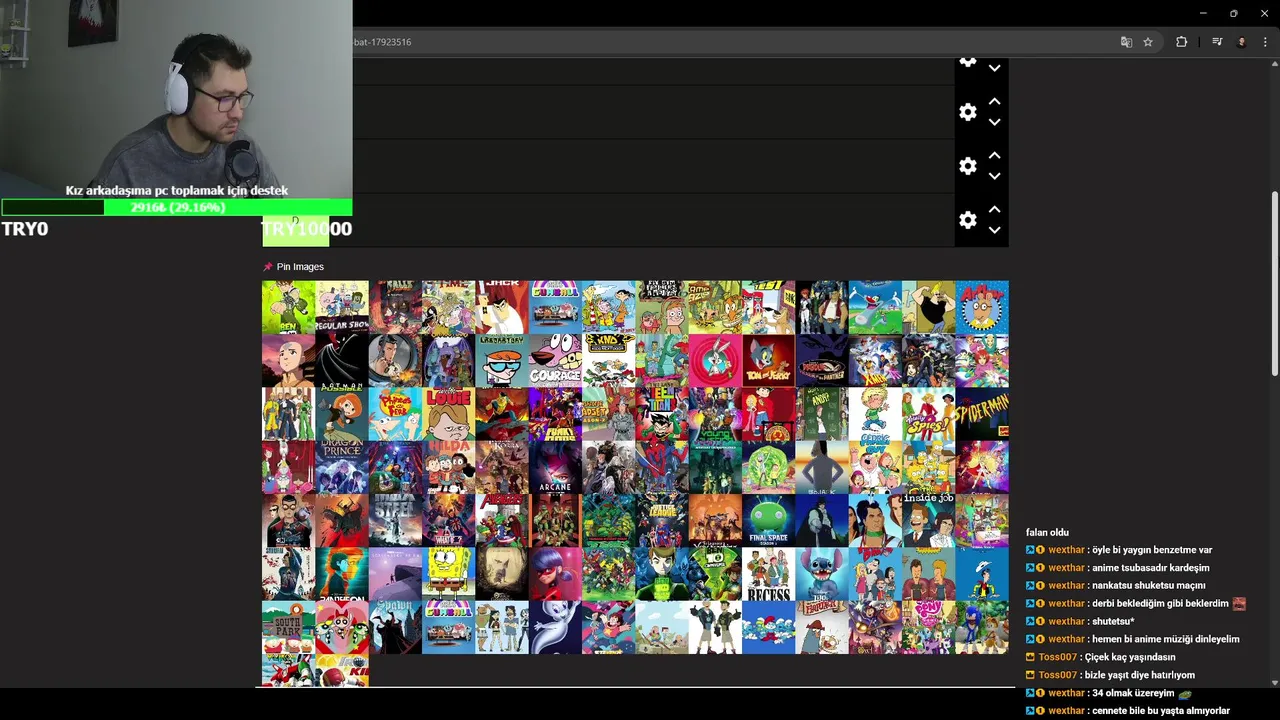Select the Samurai Jack thumbnail
The width and height of the screenshot is (1280, 720).
coord(502,307)
